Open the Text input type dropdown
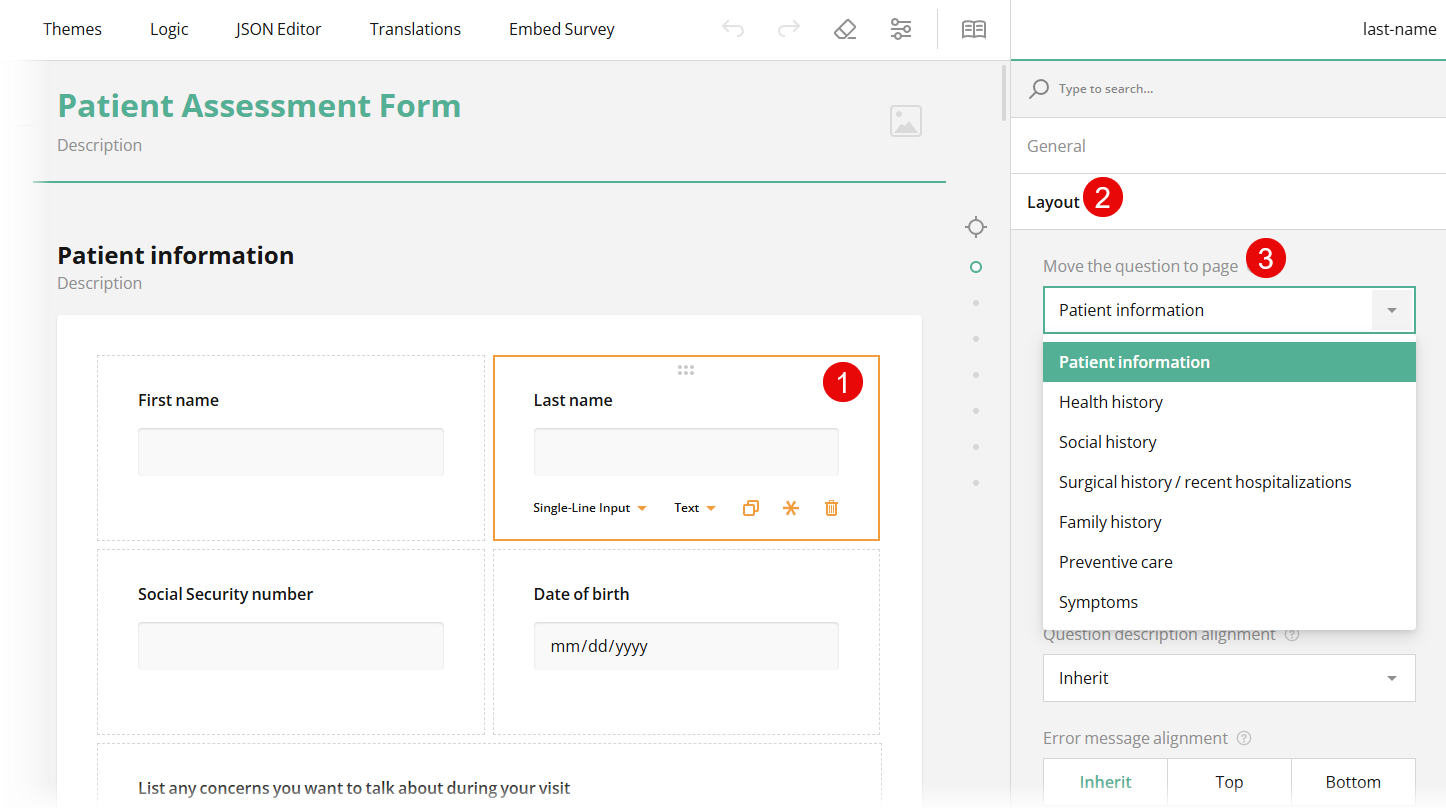 [x=694, y=508]
